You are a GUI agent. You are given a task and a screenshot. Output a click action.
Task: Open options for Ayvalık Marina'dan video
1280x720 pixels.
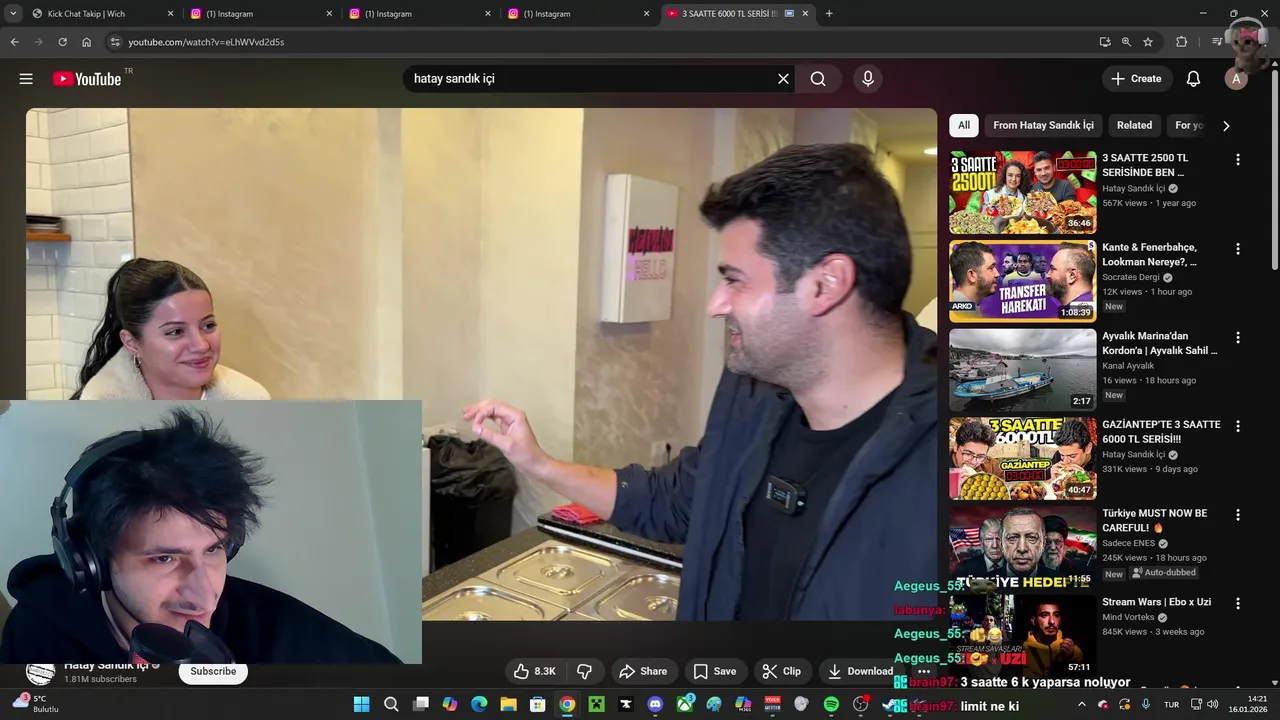click(1238, 338)
